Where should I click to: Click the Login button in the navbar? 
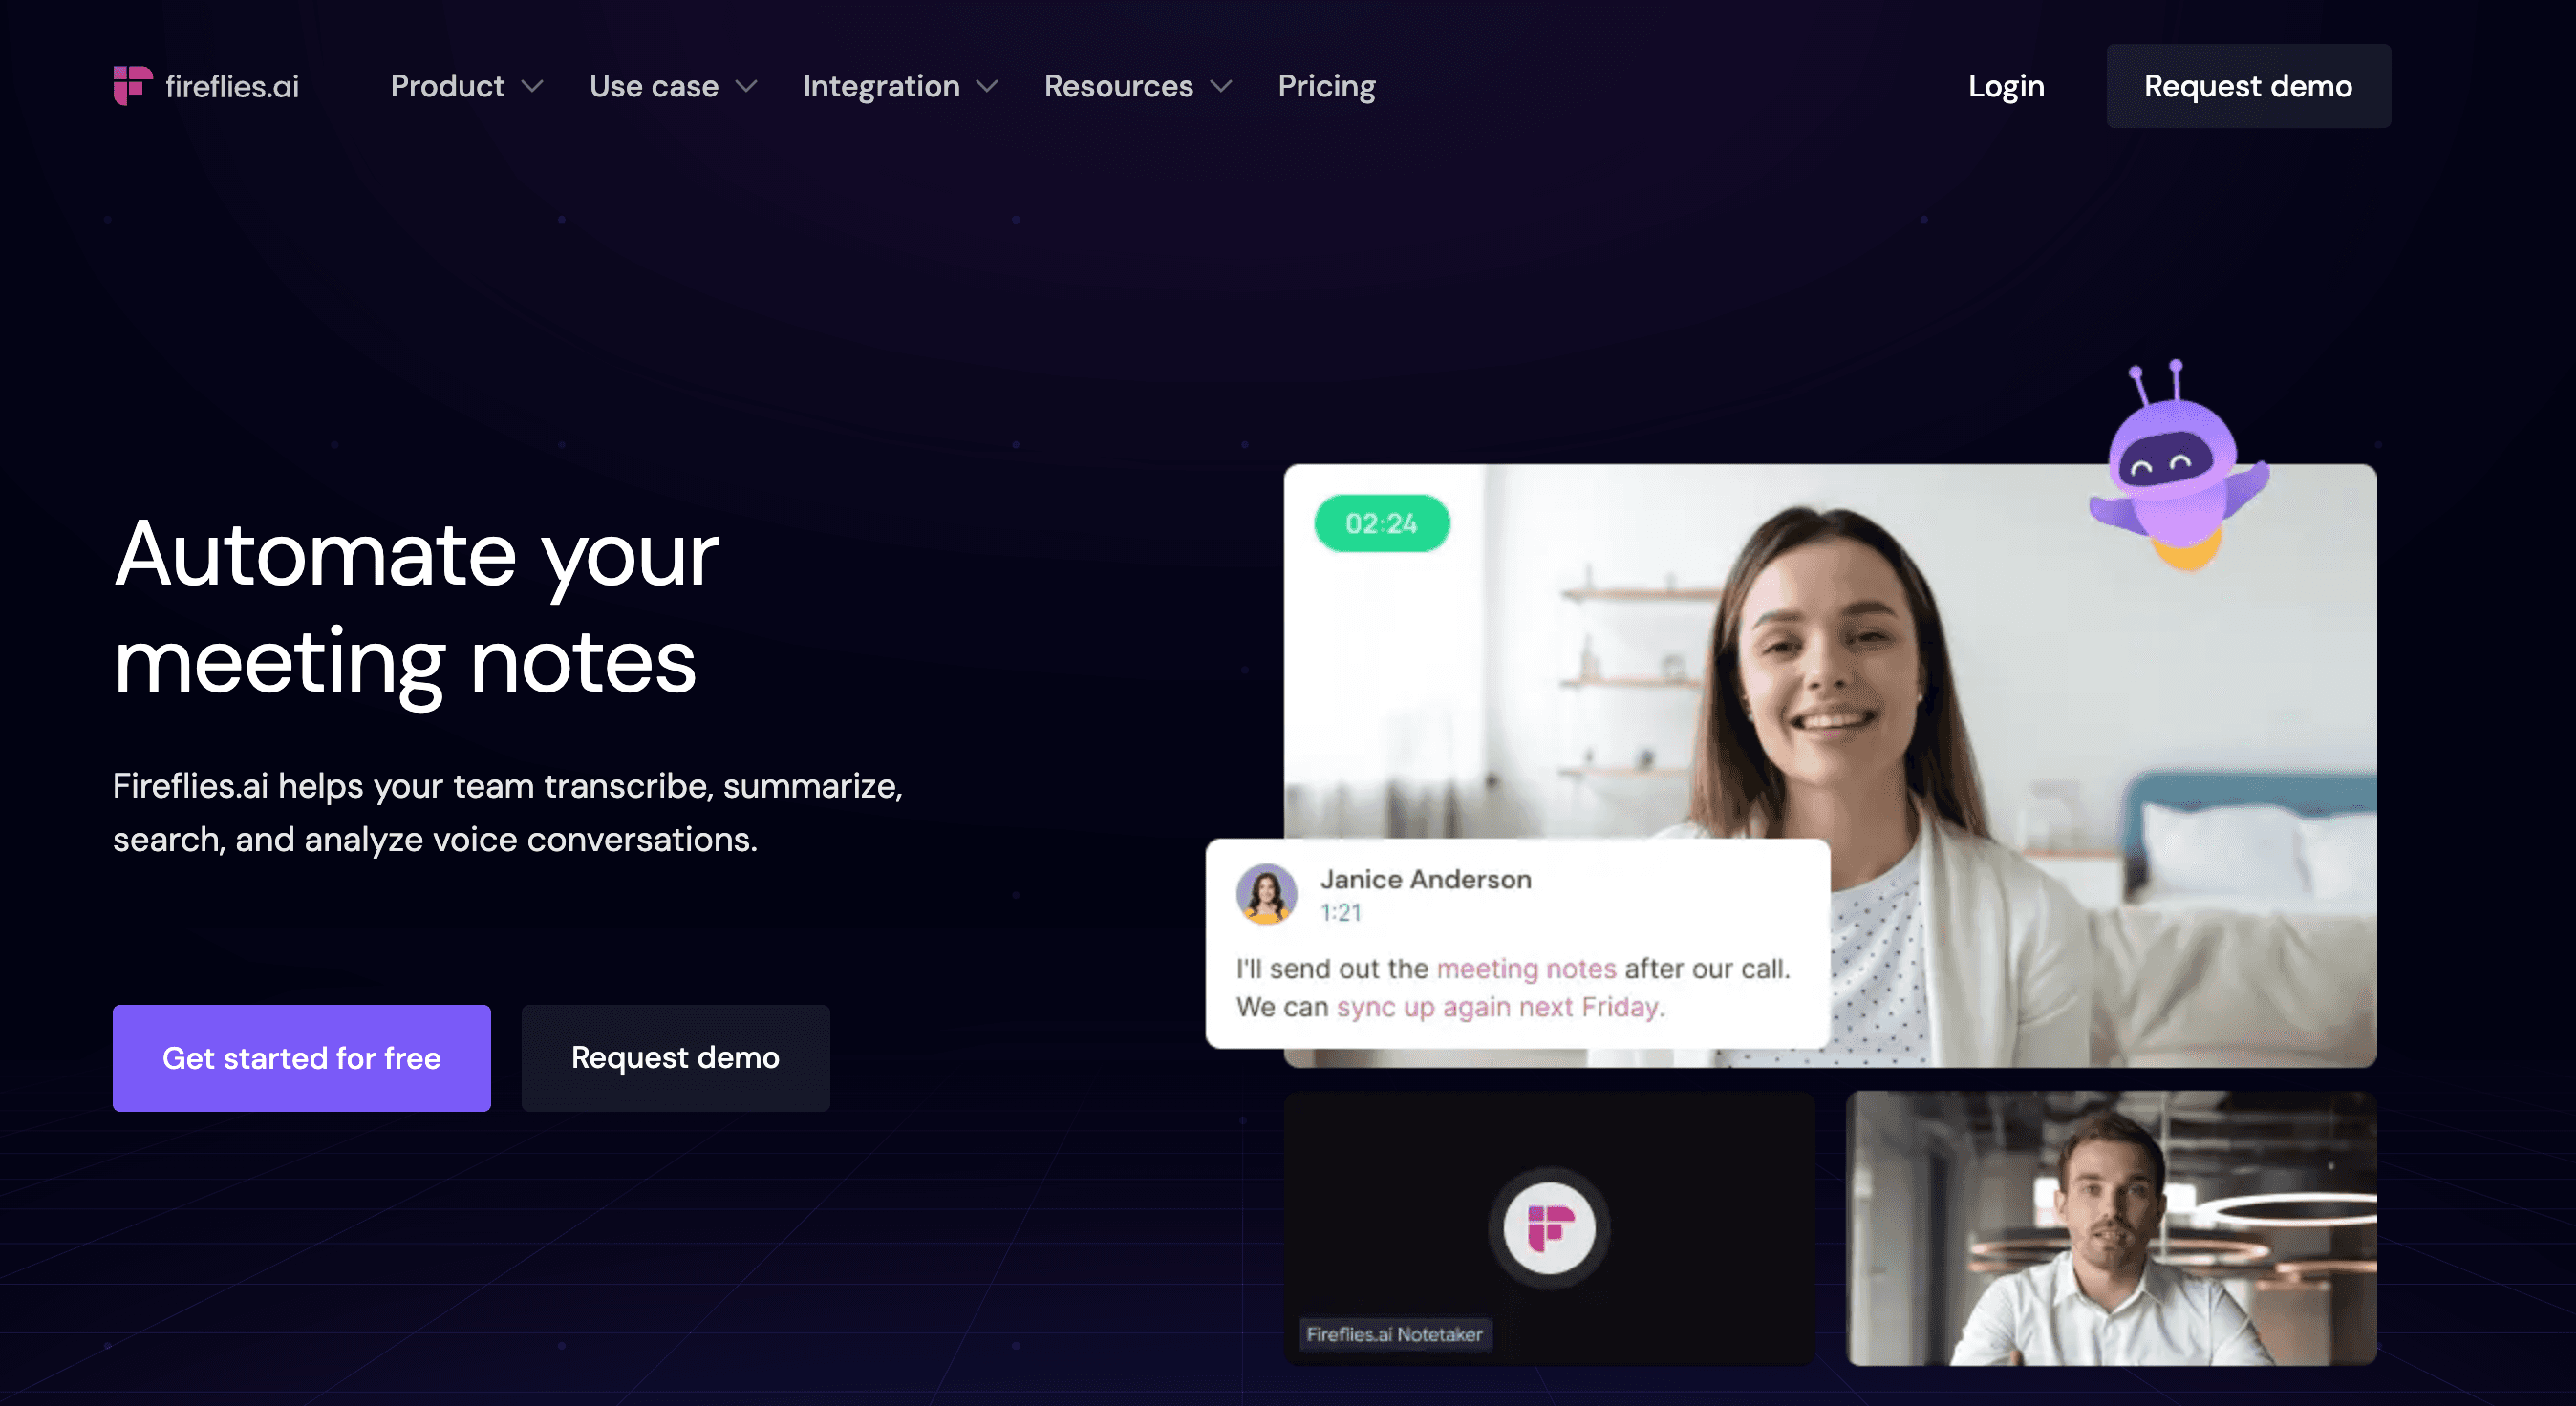pyautogui.click(x=2005, y=85)
